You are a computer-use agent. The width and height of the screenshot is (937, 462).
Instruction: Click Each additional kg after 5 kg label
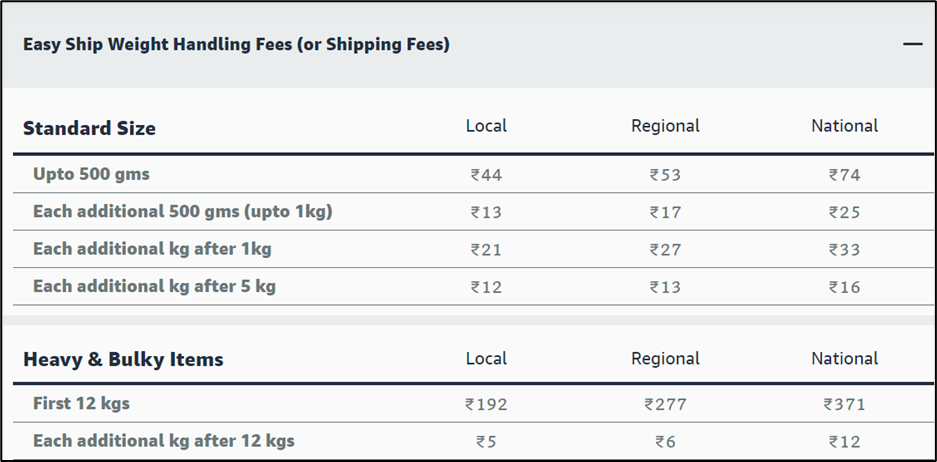154,286
